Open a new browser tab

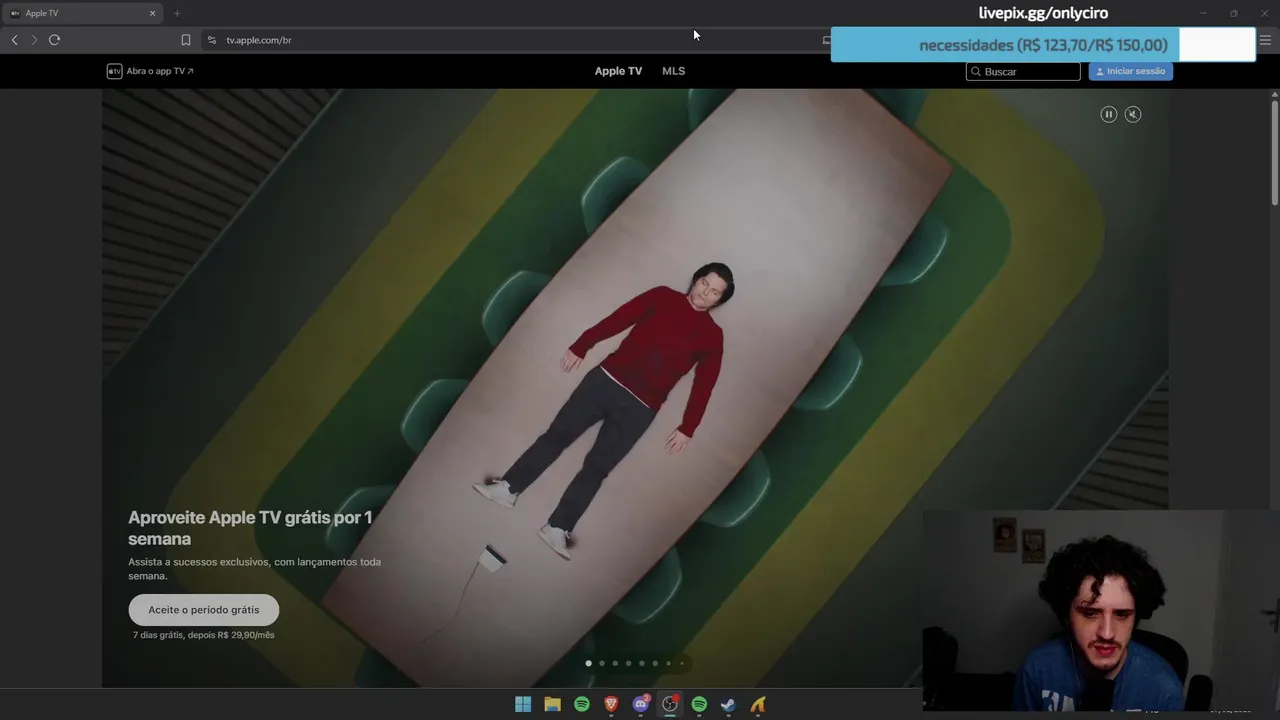176,13
